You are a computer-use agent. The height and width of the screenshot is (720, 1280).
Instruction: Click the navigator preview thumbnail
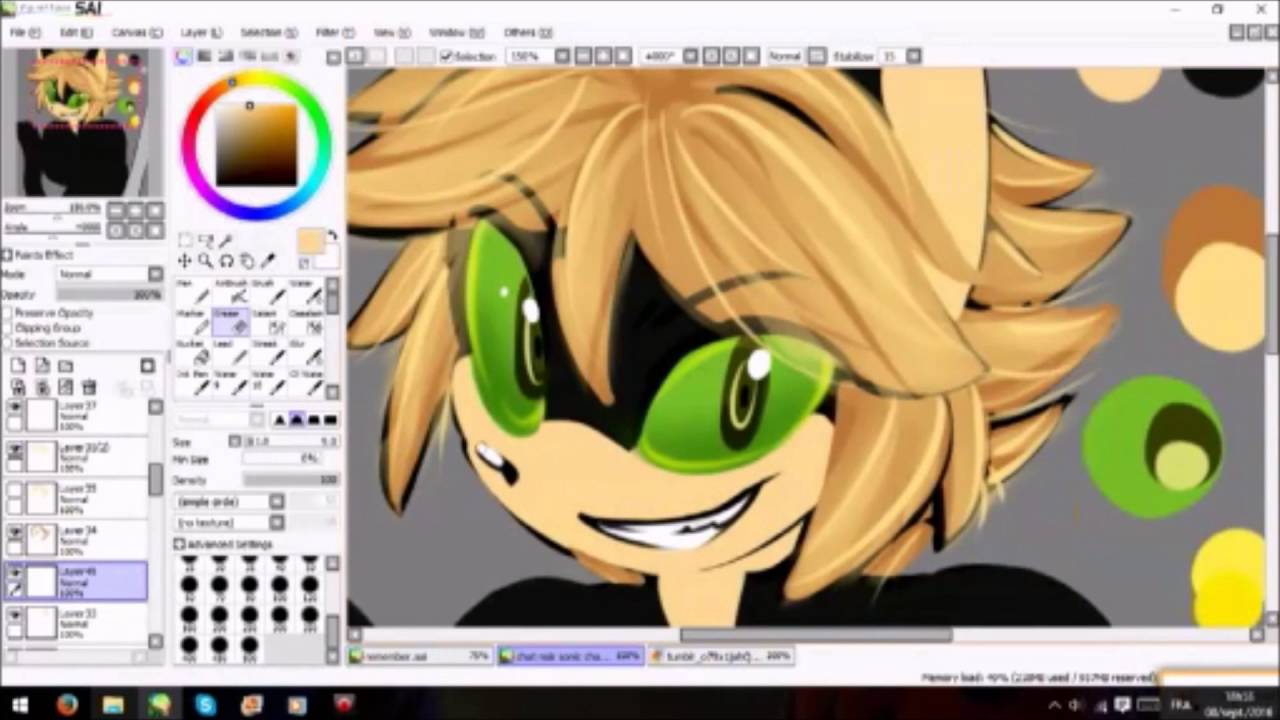click(83, 122)
